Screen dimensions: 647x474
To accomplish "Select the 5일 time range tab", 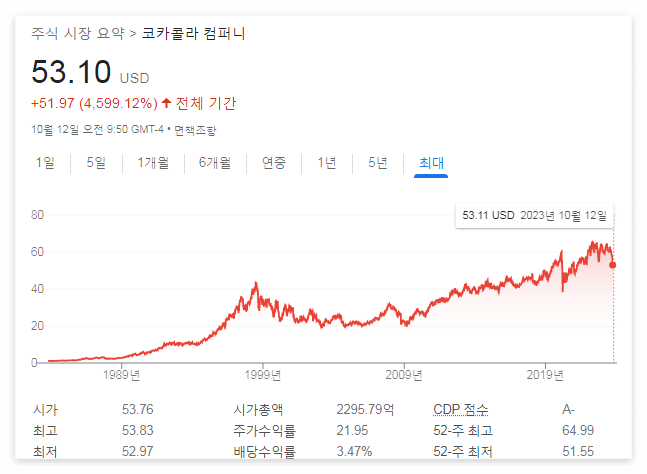I will coord(96,163).
